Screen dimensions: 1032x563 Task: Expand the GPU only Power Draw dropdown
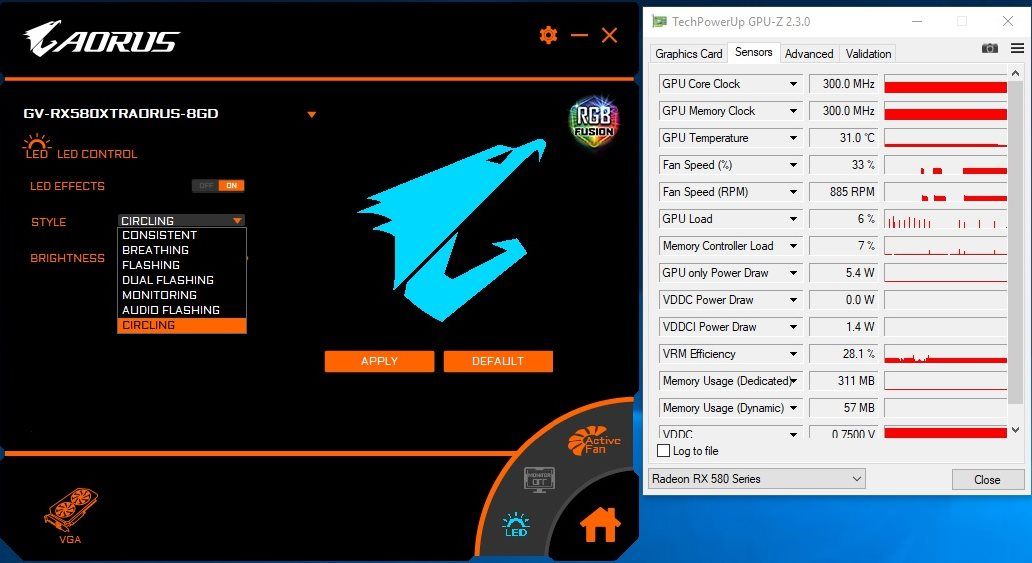click(x=793, y=273)
